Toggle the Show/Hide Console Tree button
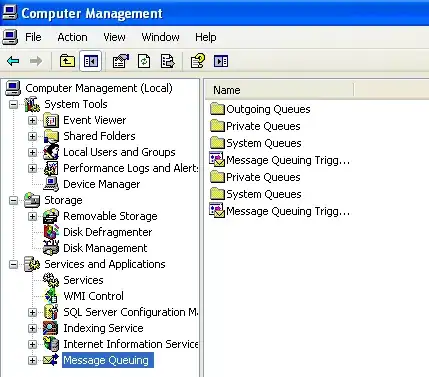Image resolution: width=429 pixels, height=377 pixels. tap(90, 61)
